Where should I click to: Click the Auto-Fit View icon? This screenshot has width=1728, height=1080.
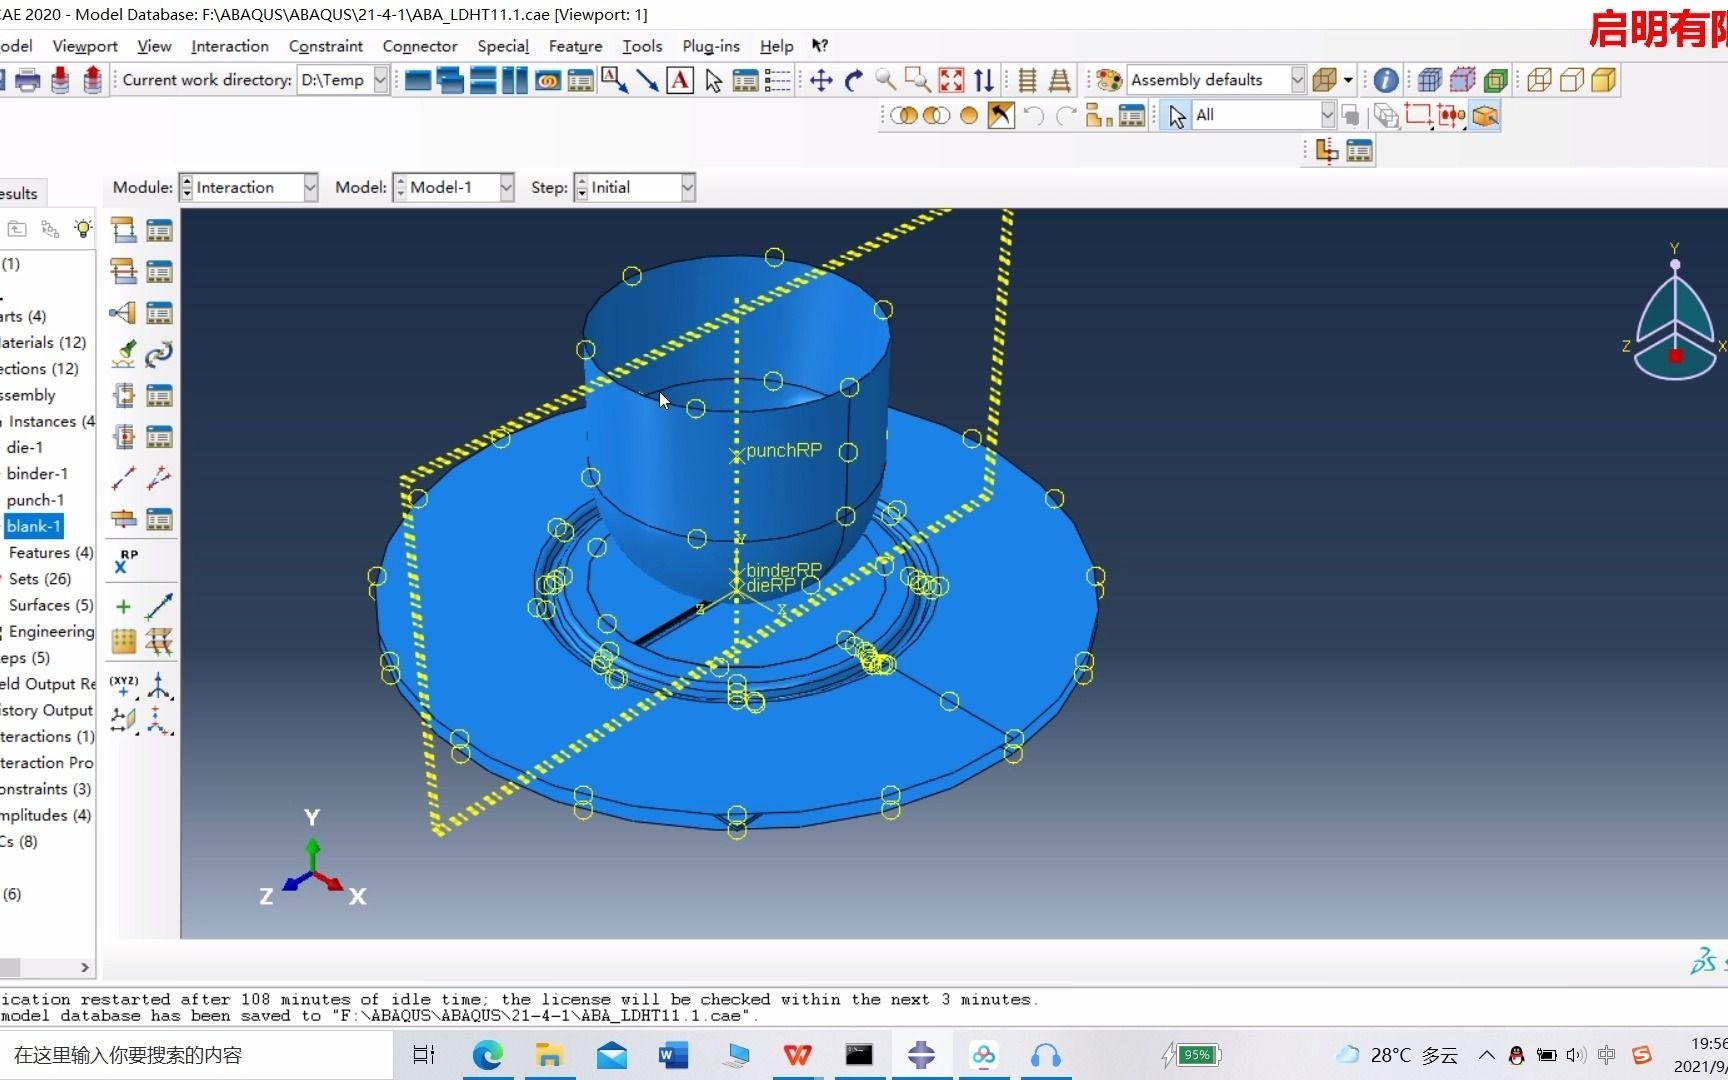pos(950,80)
